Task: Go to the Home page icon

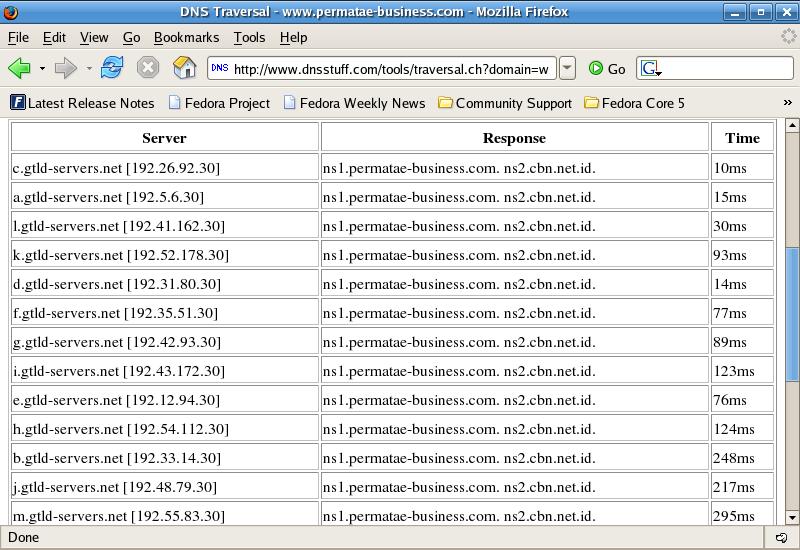Action: 184,68
